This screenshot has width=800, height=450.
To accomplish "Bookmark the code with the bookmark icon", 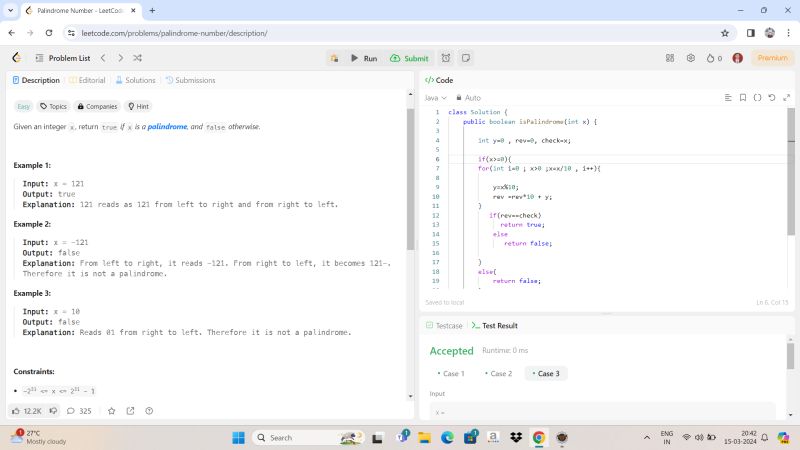I will point(743,98).
